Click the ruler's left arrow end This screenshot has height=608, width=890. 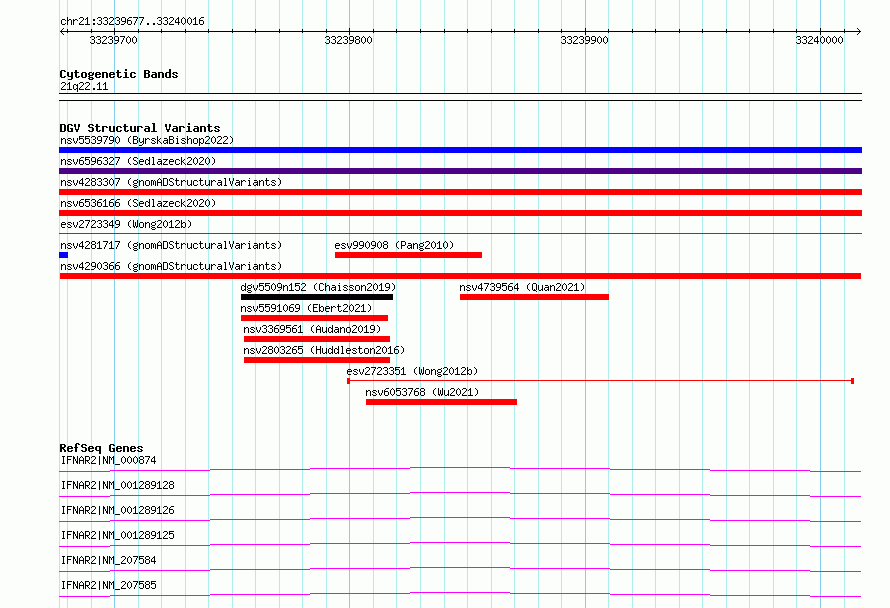coord(62,31)
